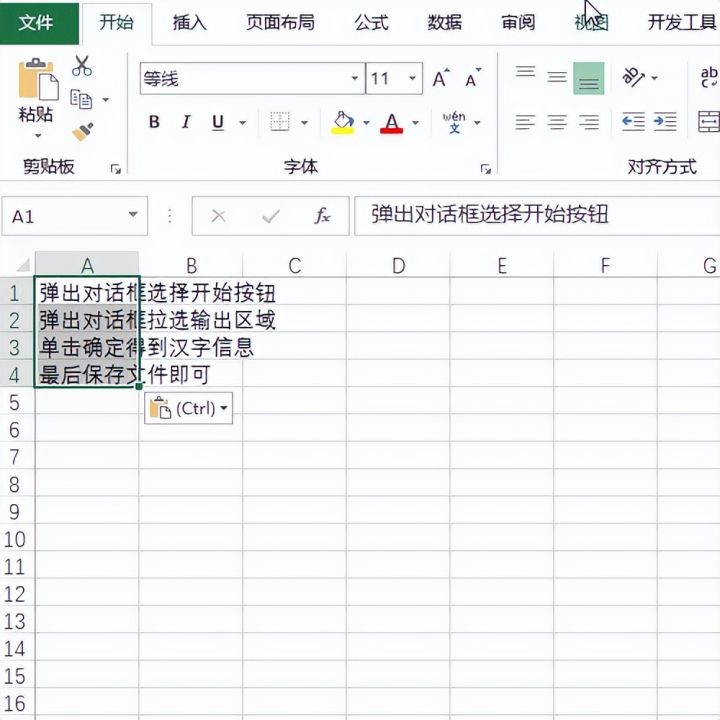
Task: Expand the formula bar options dots
Action: click(170, 216)
